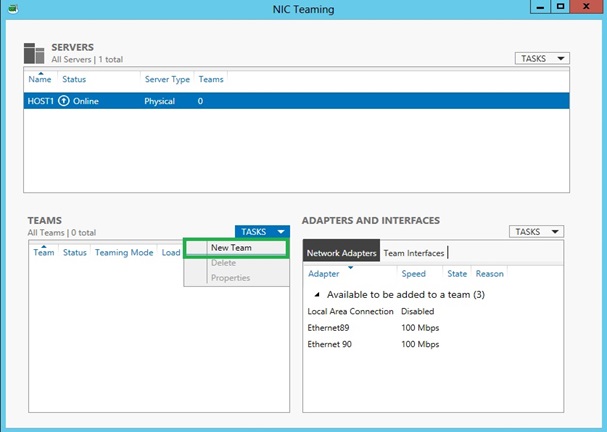
Task: Sort teams by Teaming Mode column
Action: coord(124,252)
